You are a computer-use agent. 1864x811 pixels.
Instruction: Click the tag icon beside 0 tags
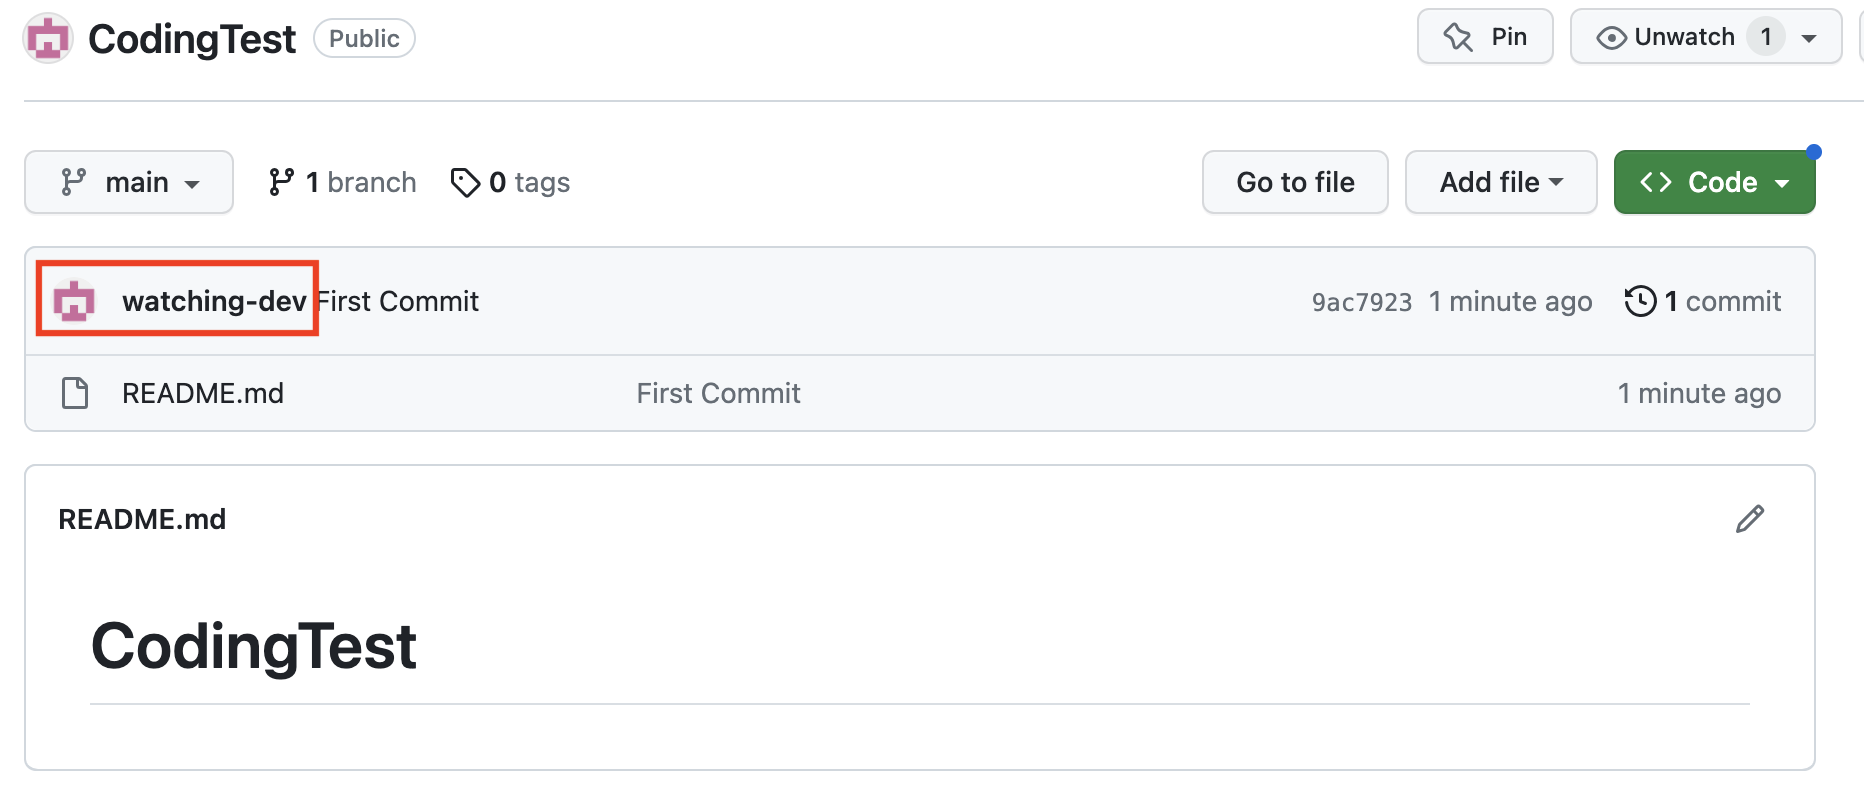[465, 182]
